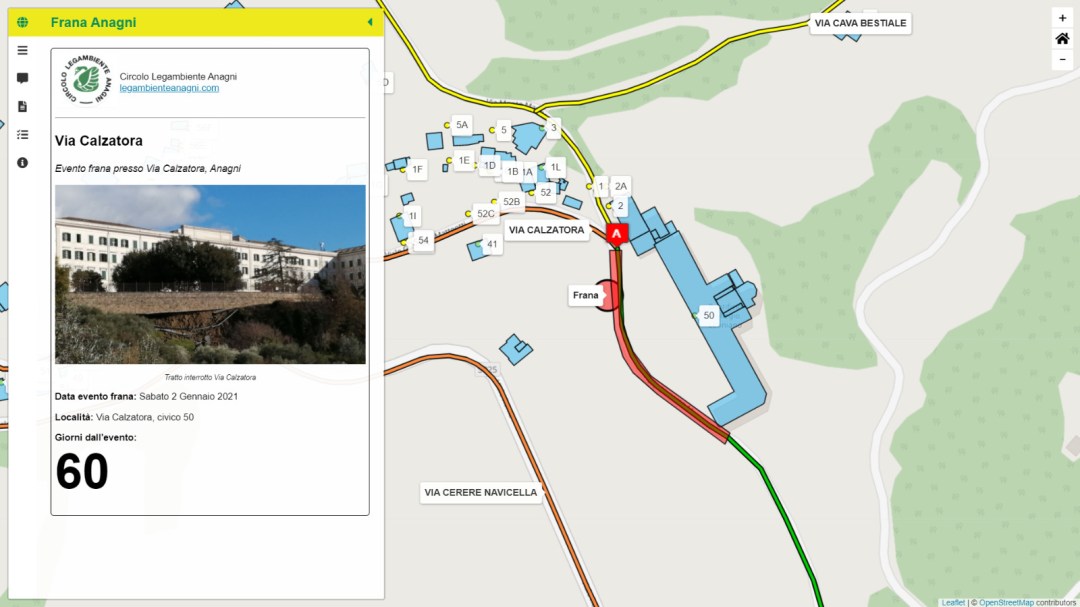The image size is (1080, 607).
Task: Open the hamburger menu tab in sidebar
Action: pos(22,50)
